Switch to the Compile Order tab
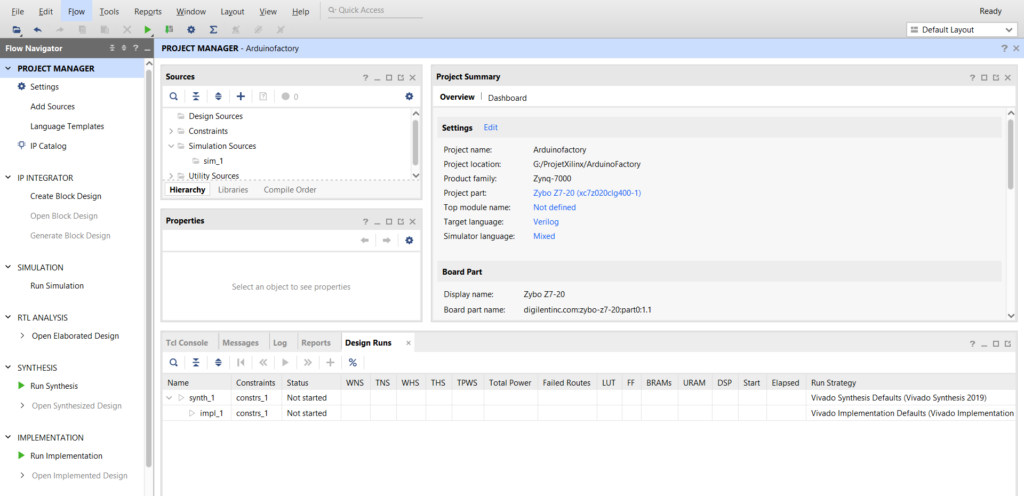The image size is (1024, 496). click(289, 189)
